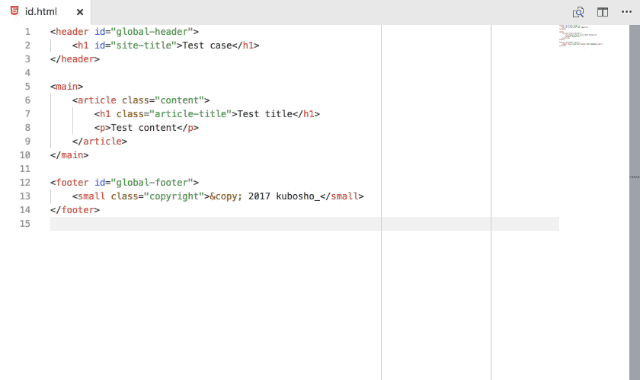Viewport: 640px width, 380px height.
Task: Click the closing </main> tag
Action: (x=69, y=155)
